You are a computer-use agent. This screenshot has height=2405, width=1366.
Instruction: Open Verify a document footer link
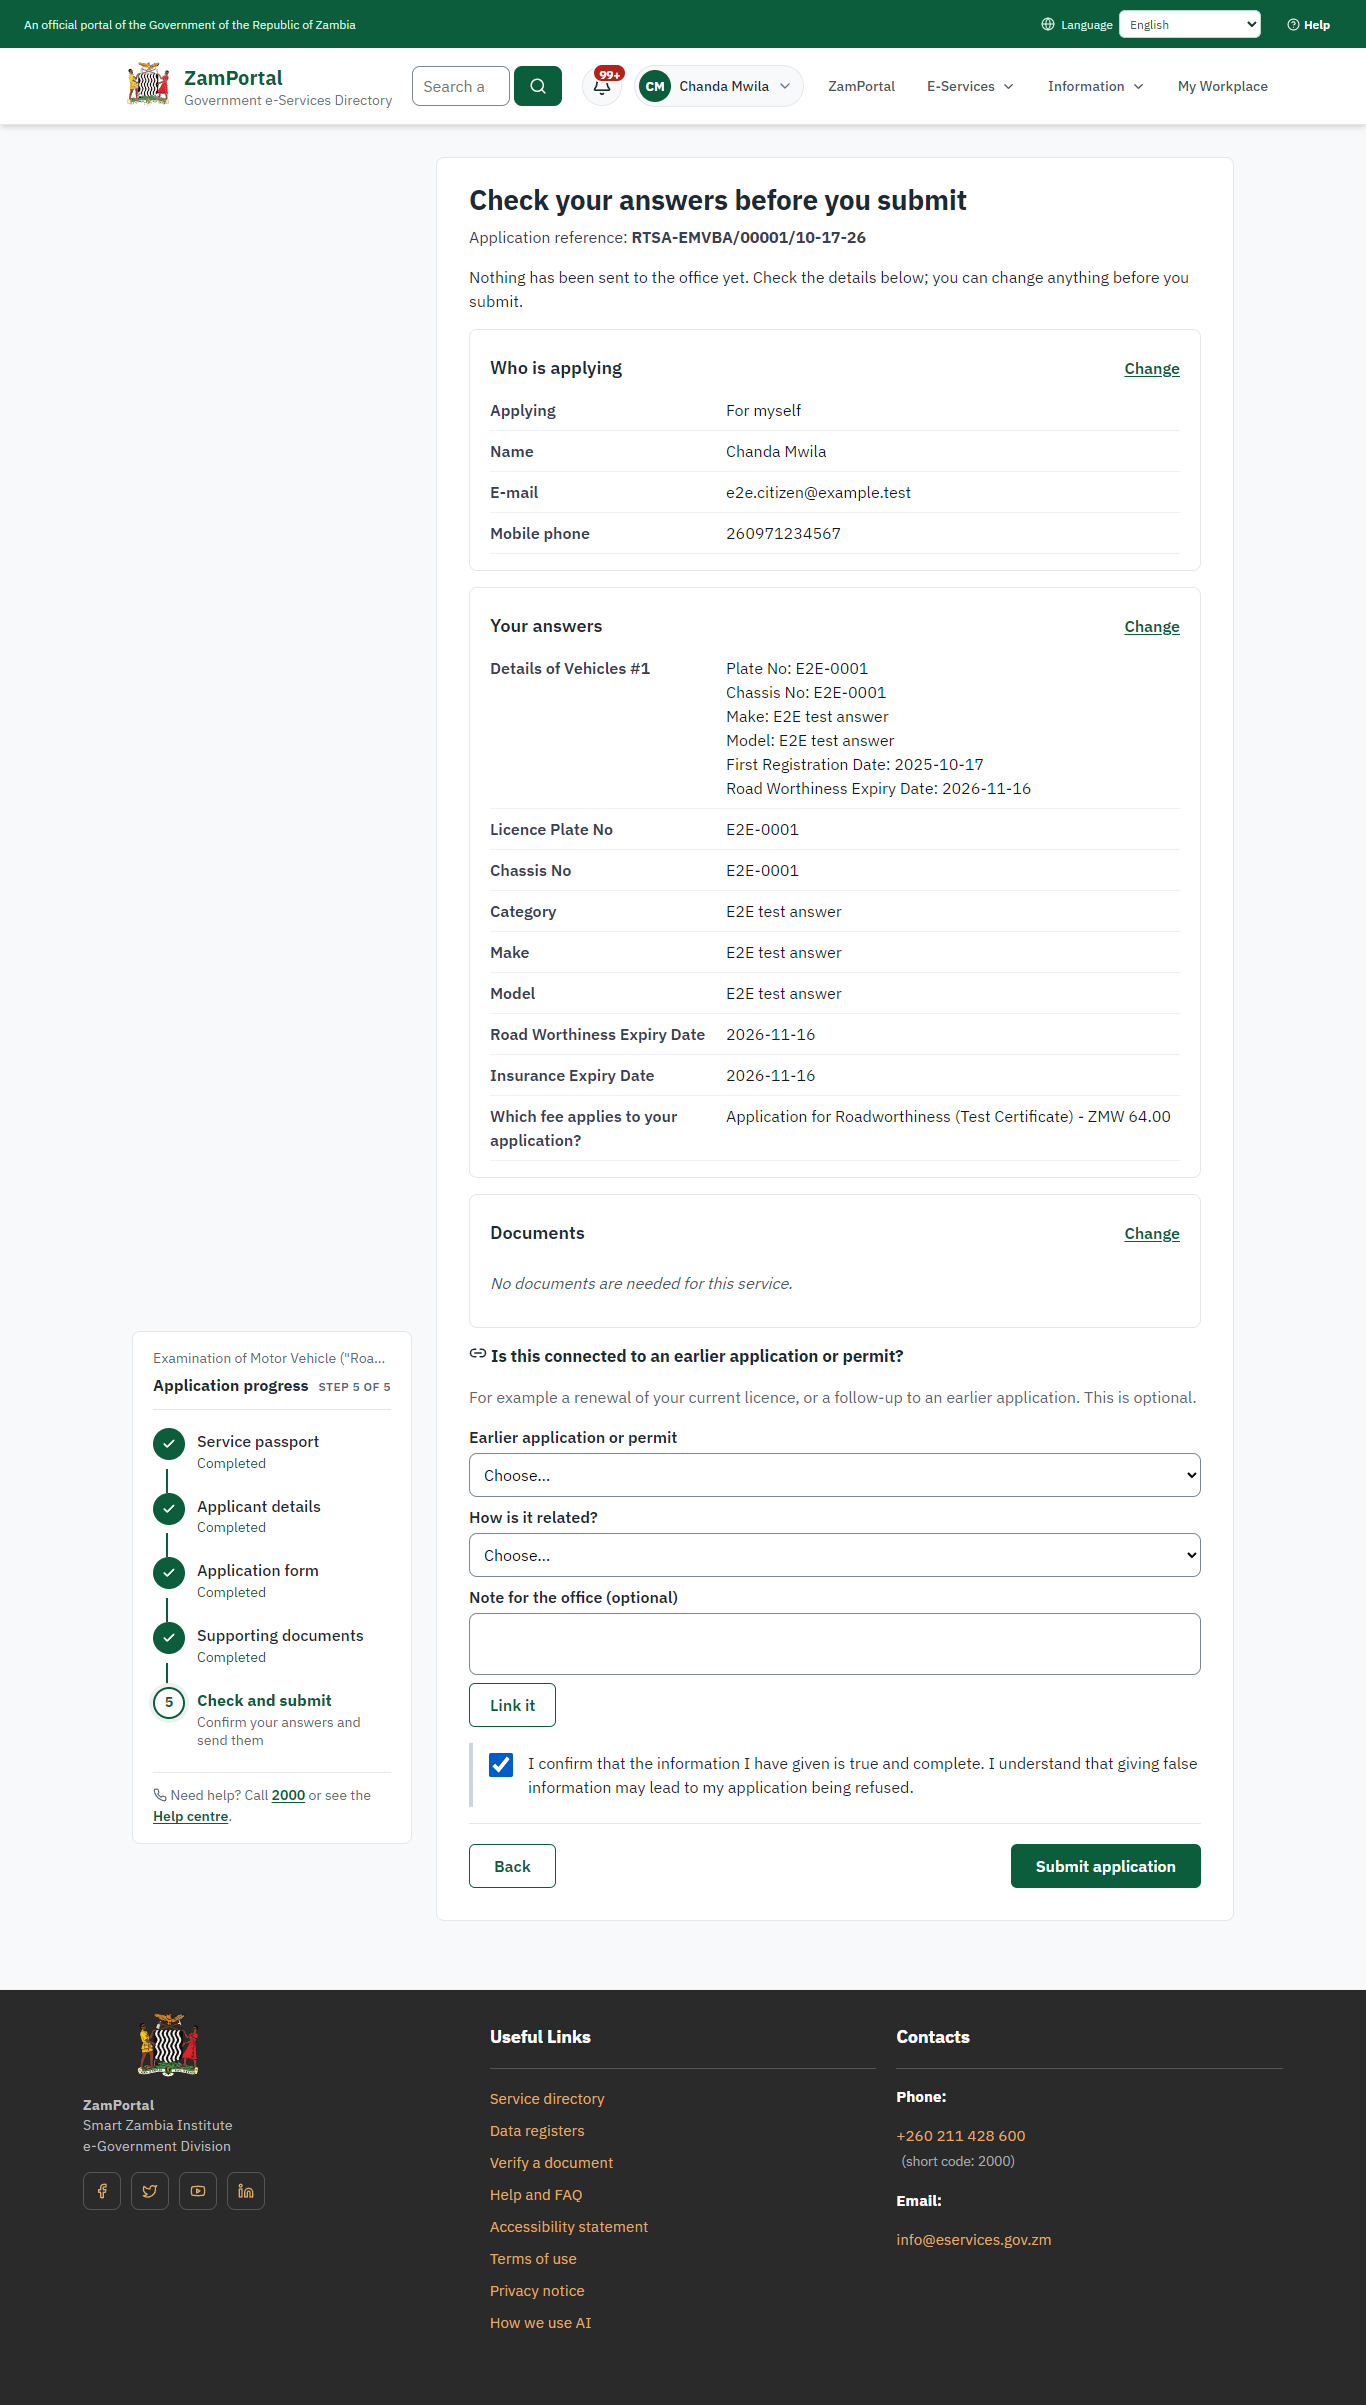(x=551, y=2162)
